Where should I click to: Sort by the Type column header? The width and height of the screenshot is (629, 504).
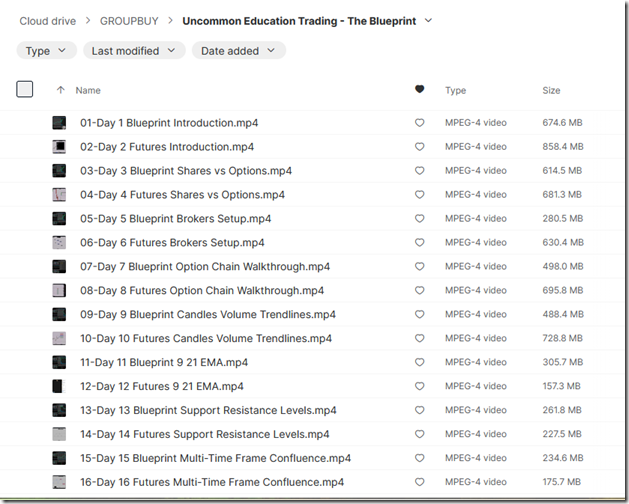(456, 90)
